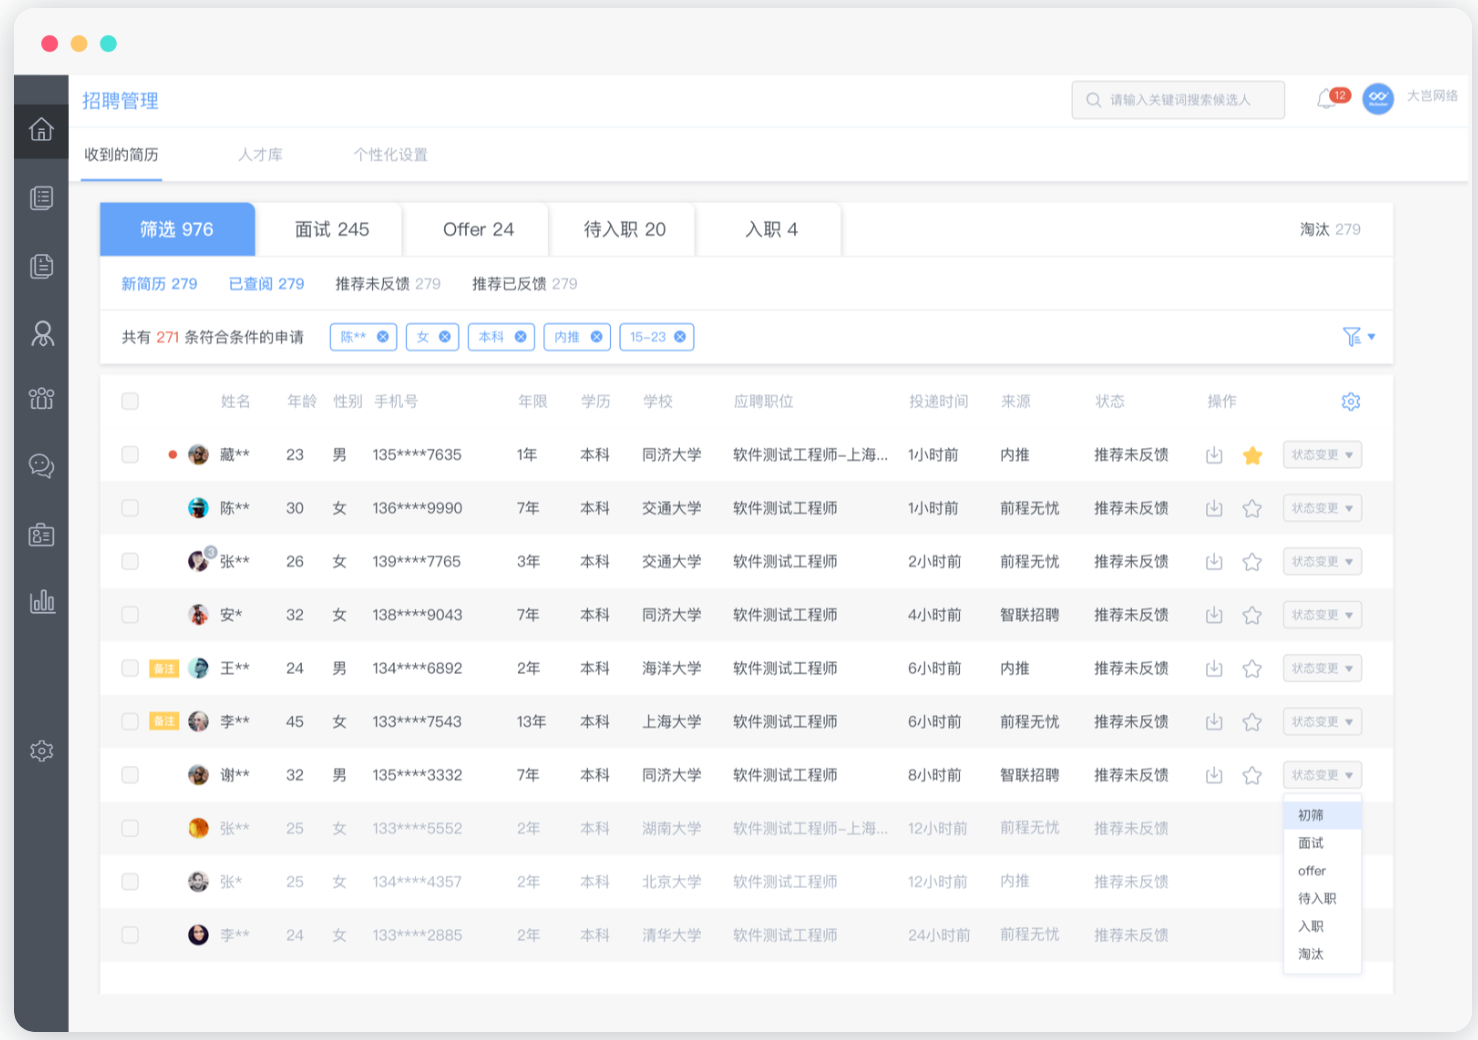Screen dimensions: 1478x1040
Task: Open the Offer 24 stage tab
Action: [478, 229]
